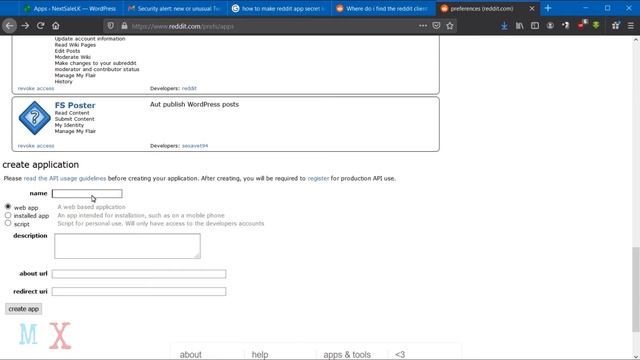
Task: Open the FS Poster app title link
Action: [x=75, y=105]
